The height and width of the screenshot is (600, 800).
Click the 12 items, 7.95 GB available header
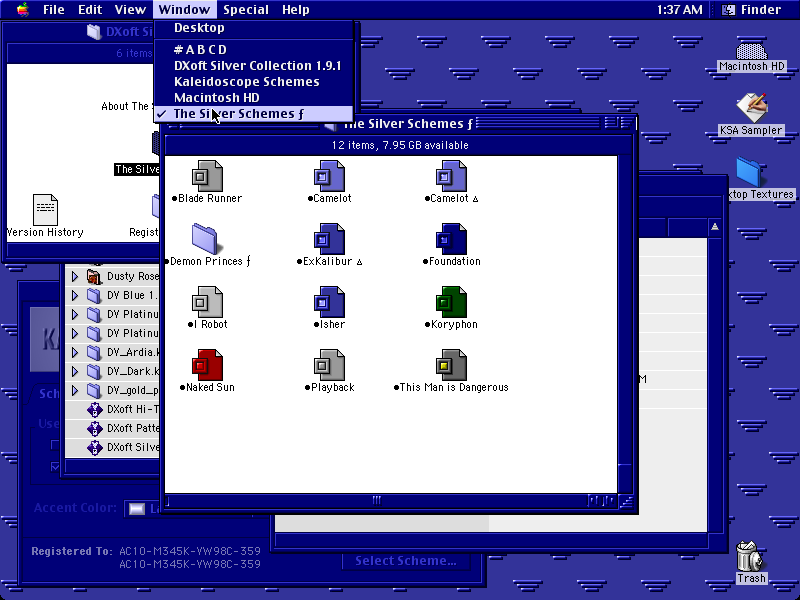(x=399, y=145)
